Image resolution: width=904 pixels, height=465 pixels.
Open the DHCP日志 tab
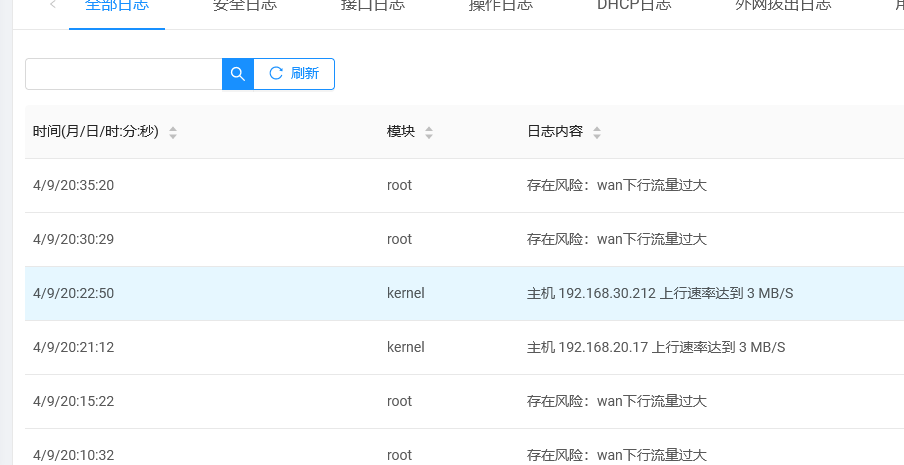(x=634, y=6)
